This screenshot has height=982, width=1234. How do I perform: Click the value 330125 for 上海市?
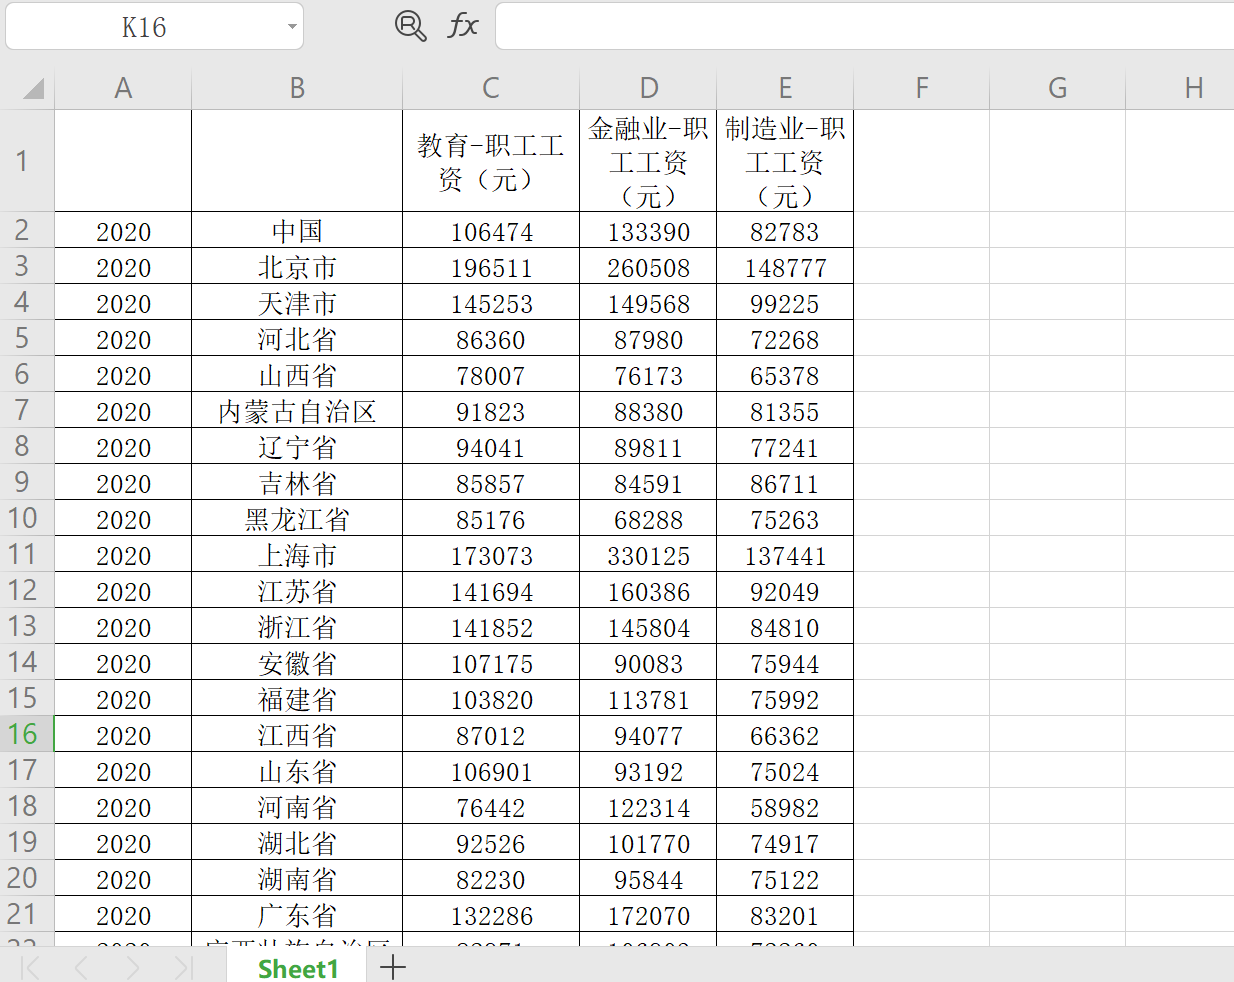coord(648,555)
